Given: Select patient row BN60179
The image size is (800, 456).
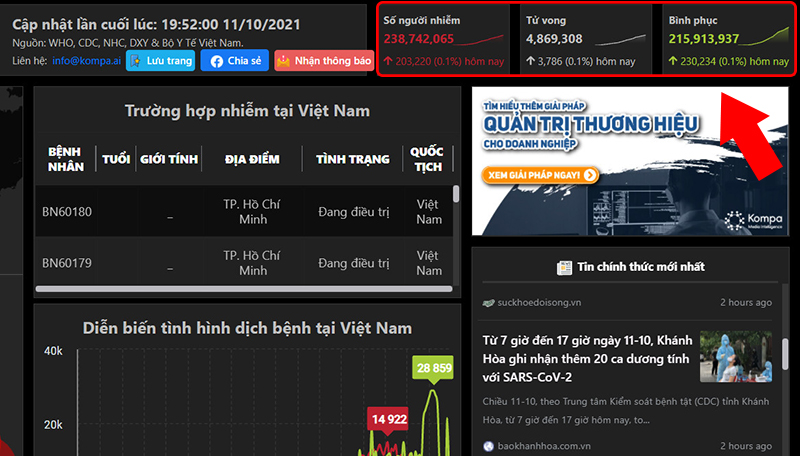Looking at the screenshot, I should point(243,262).
